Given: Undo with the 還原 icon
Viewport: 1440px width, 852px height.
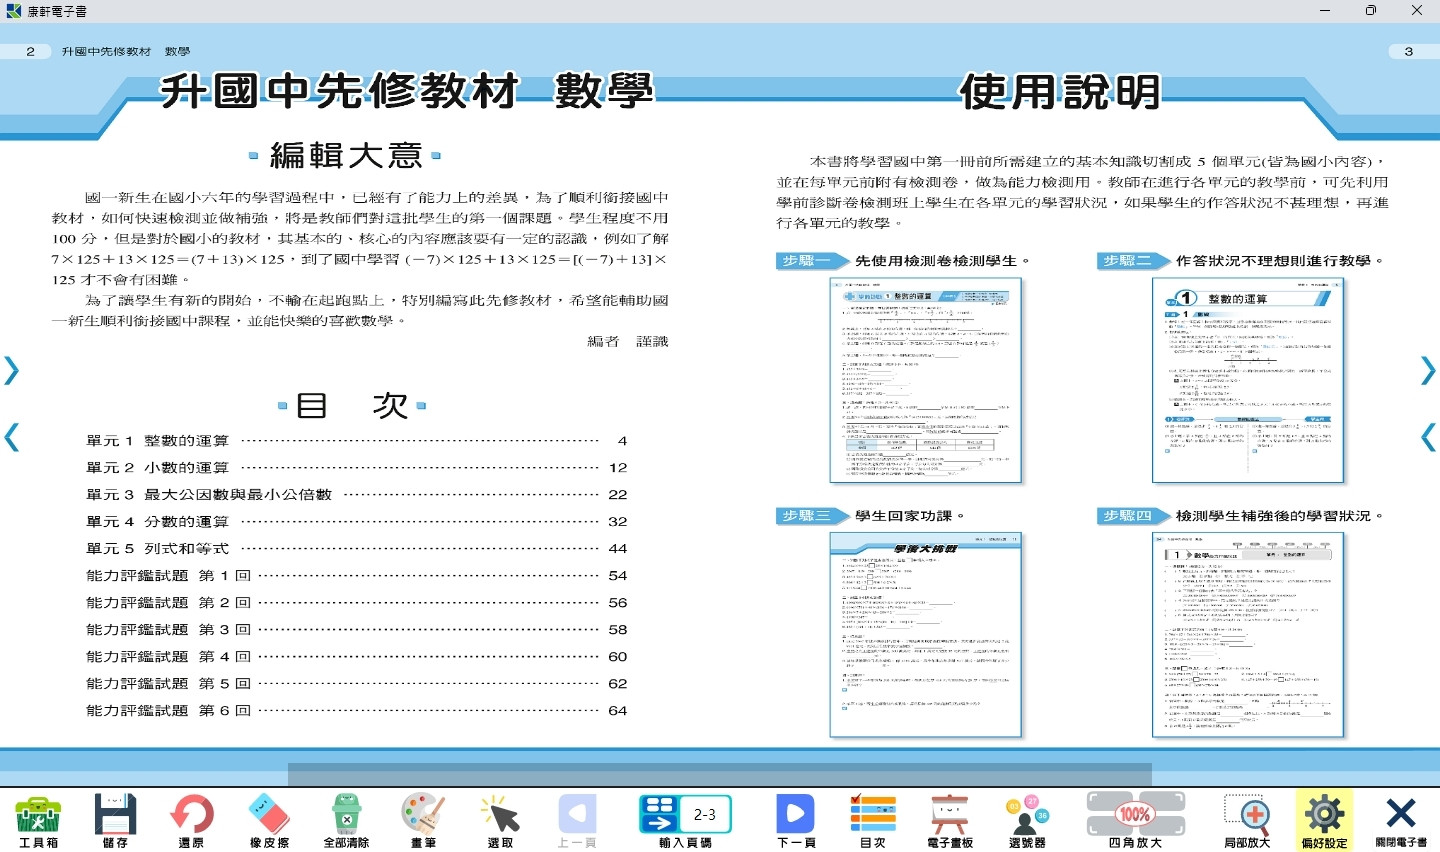Looking at the screenshot, I should 191,821.
